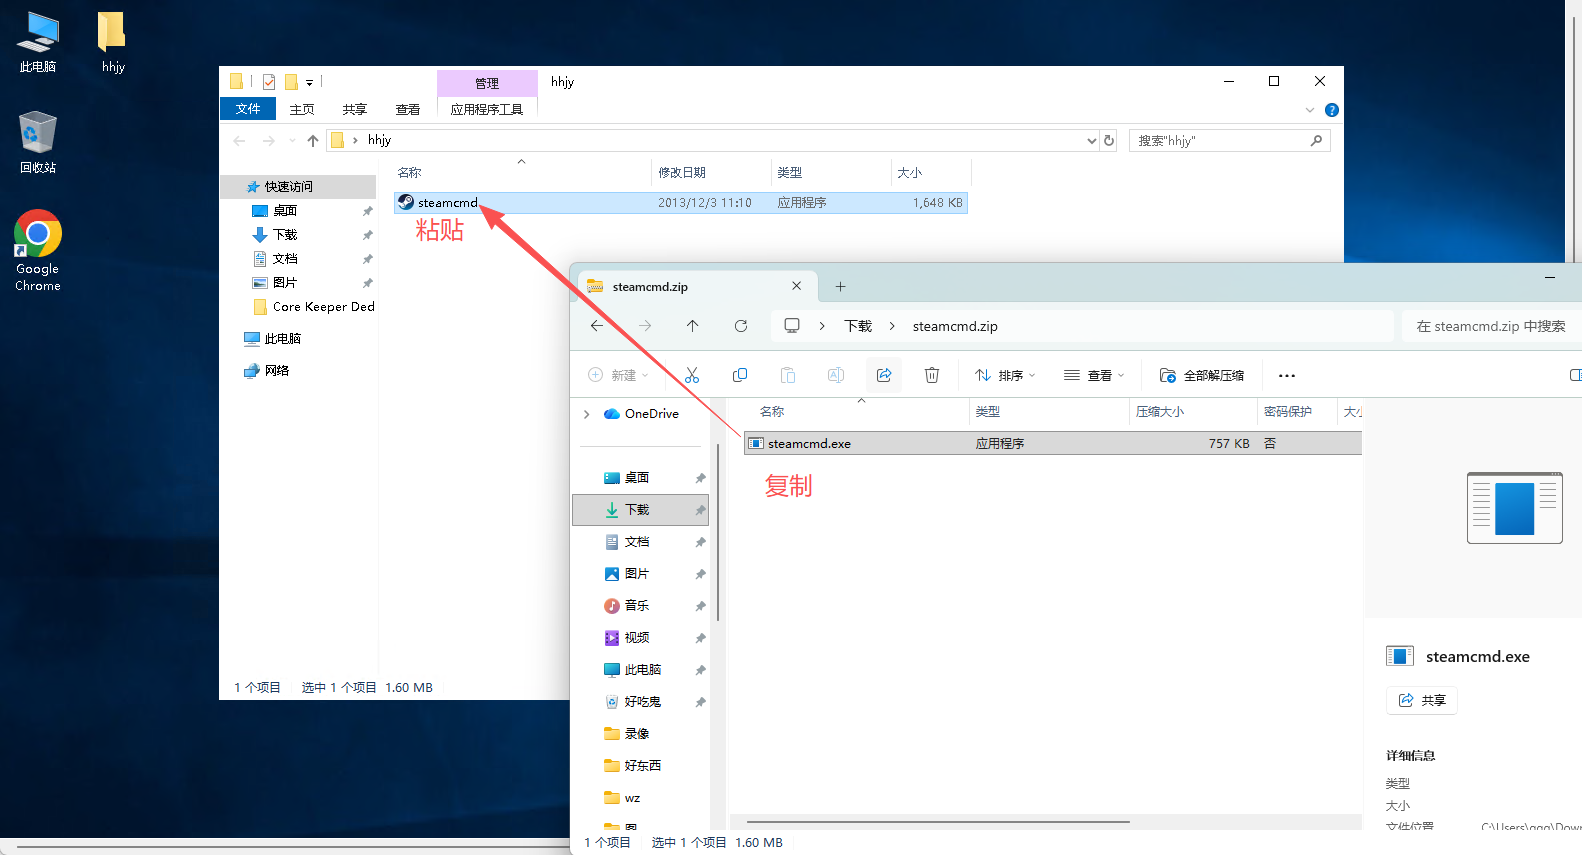Switch to the Application Tools ribbon tab
This screenshot has height=855, width=1582.
(x=487, y=109)
